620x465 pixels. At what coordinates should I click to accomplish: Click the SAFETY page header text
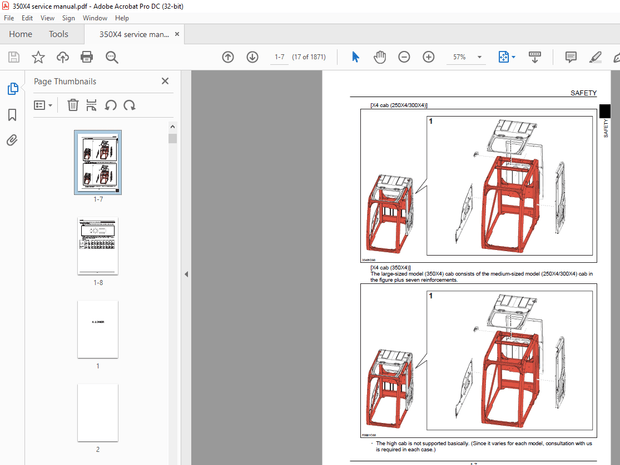point(583,93)
